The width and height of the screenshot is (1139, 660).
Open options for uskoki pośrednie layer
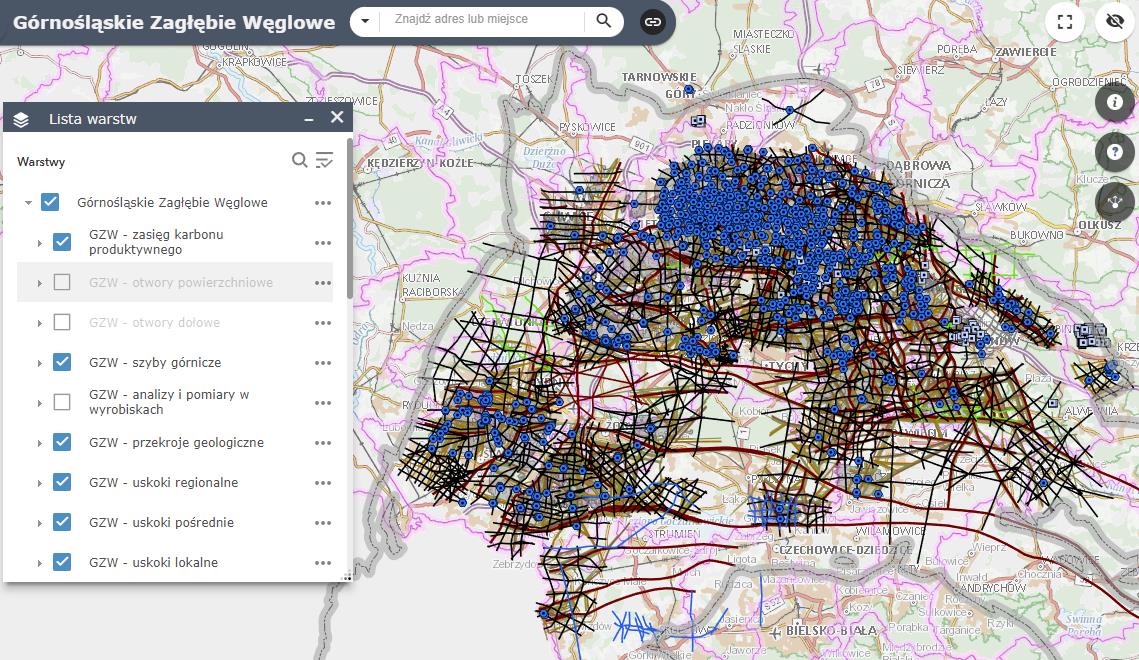click(323, 523)
